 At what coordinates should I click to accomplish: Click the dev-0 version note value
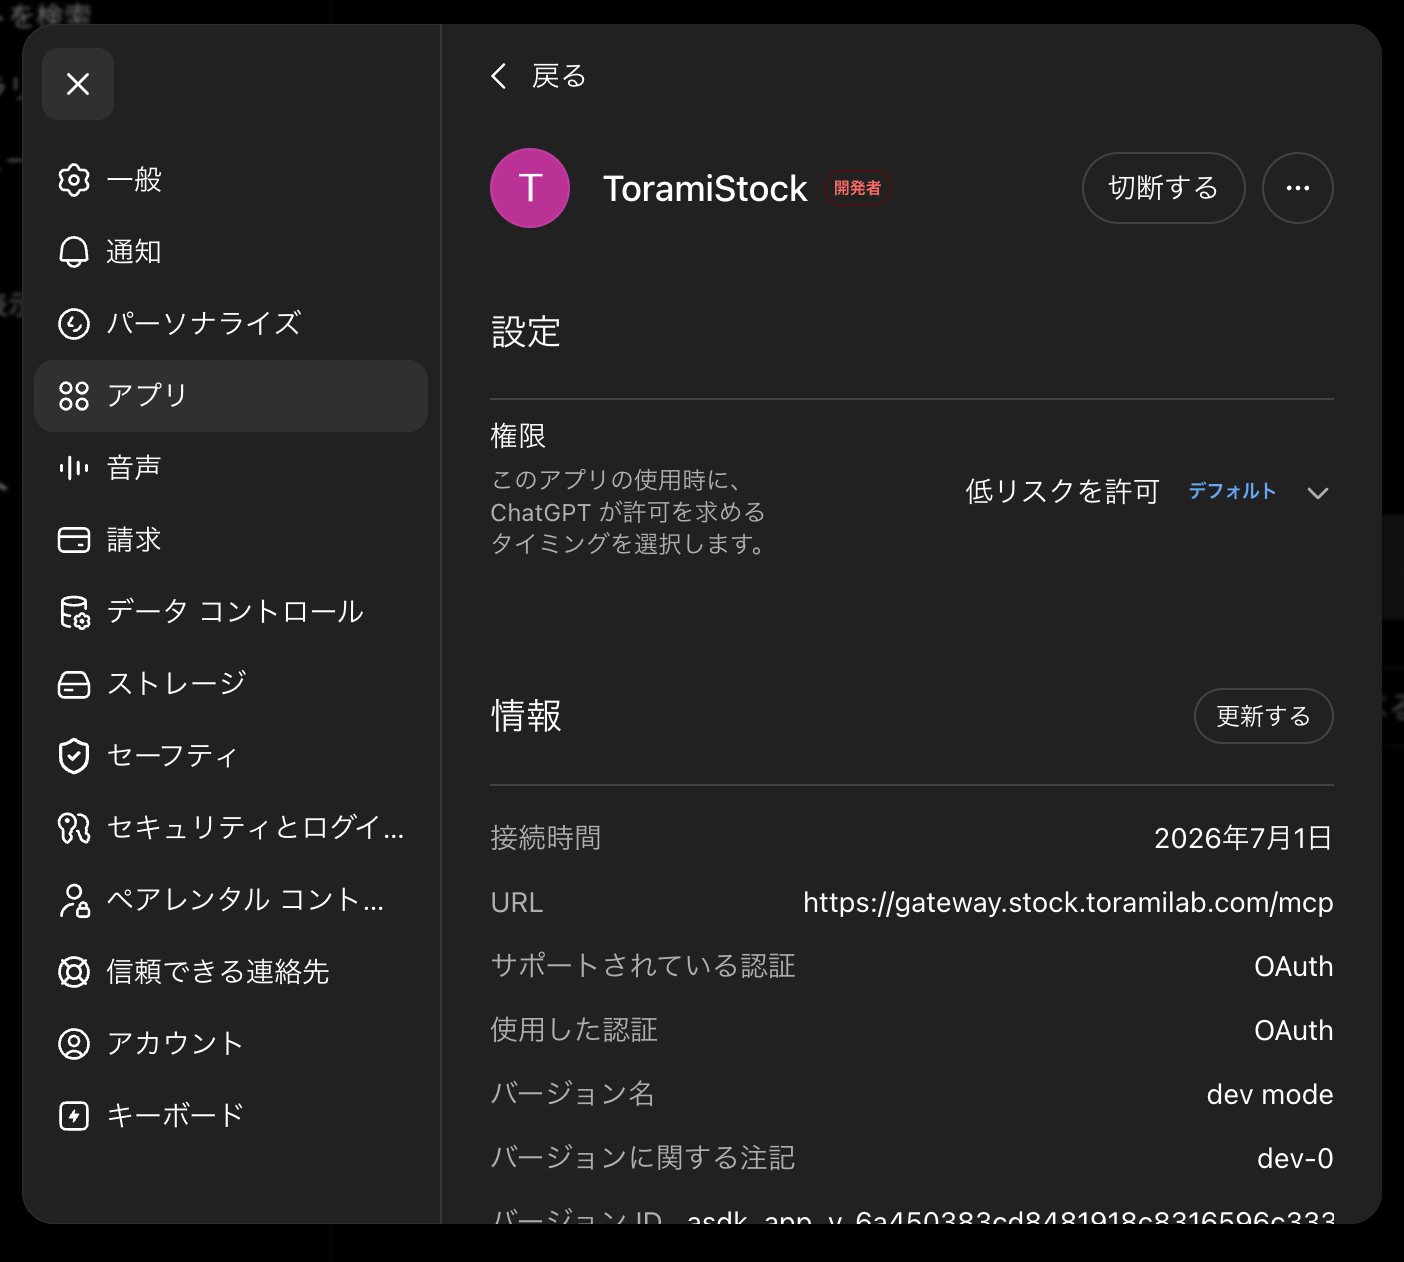click(1295, 1159)
